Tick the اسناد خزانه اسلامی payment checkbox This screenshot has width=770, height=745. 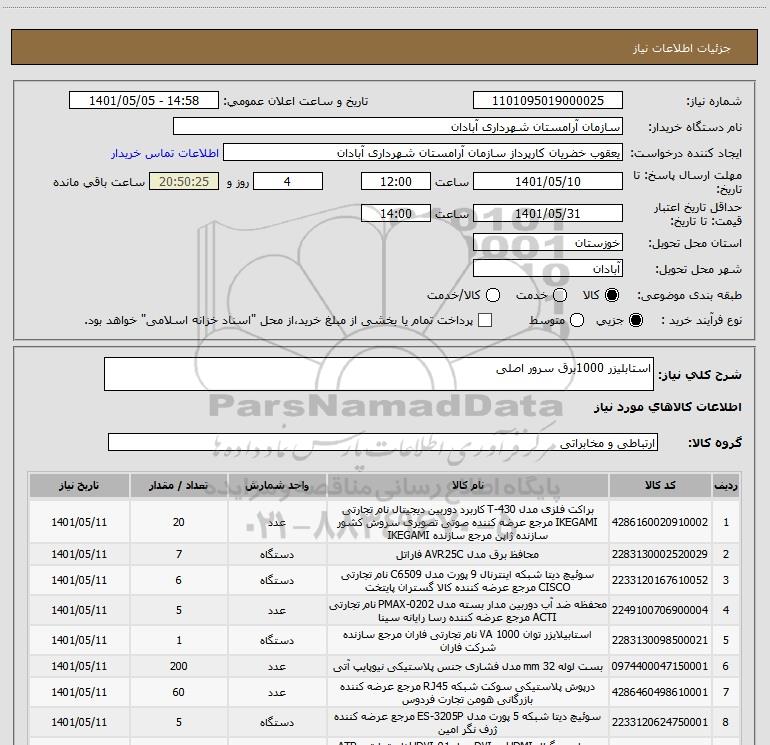tap(485, 320)
